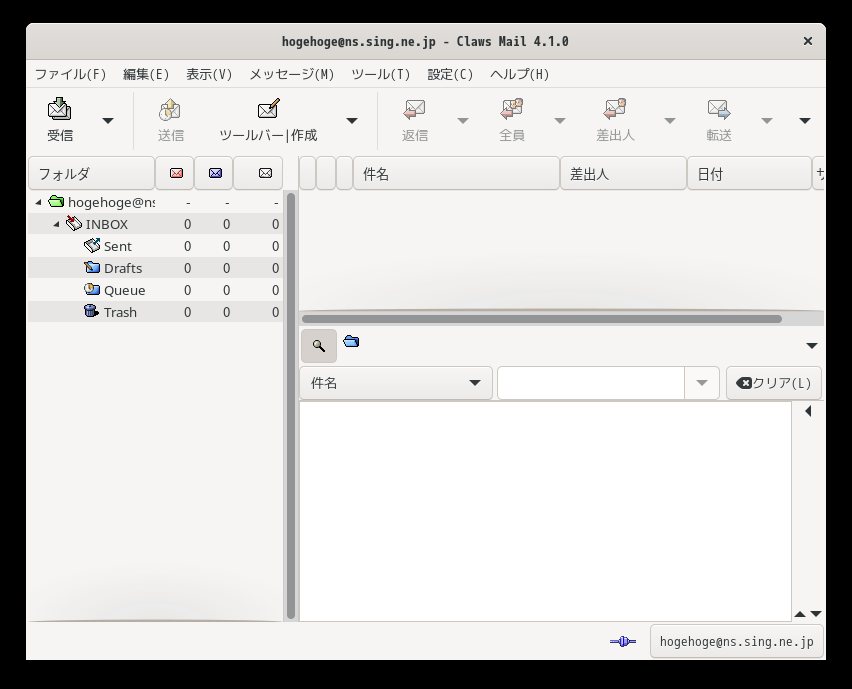Click the クリア(L) button
The height and width of the screenshot is (689, 852).
pos(774,383)
